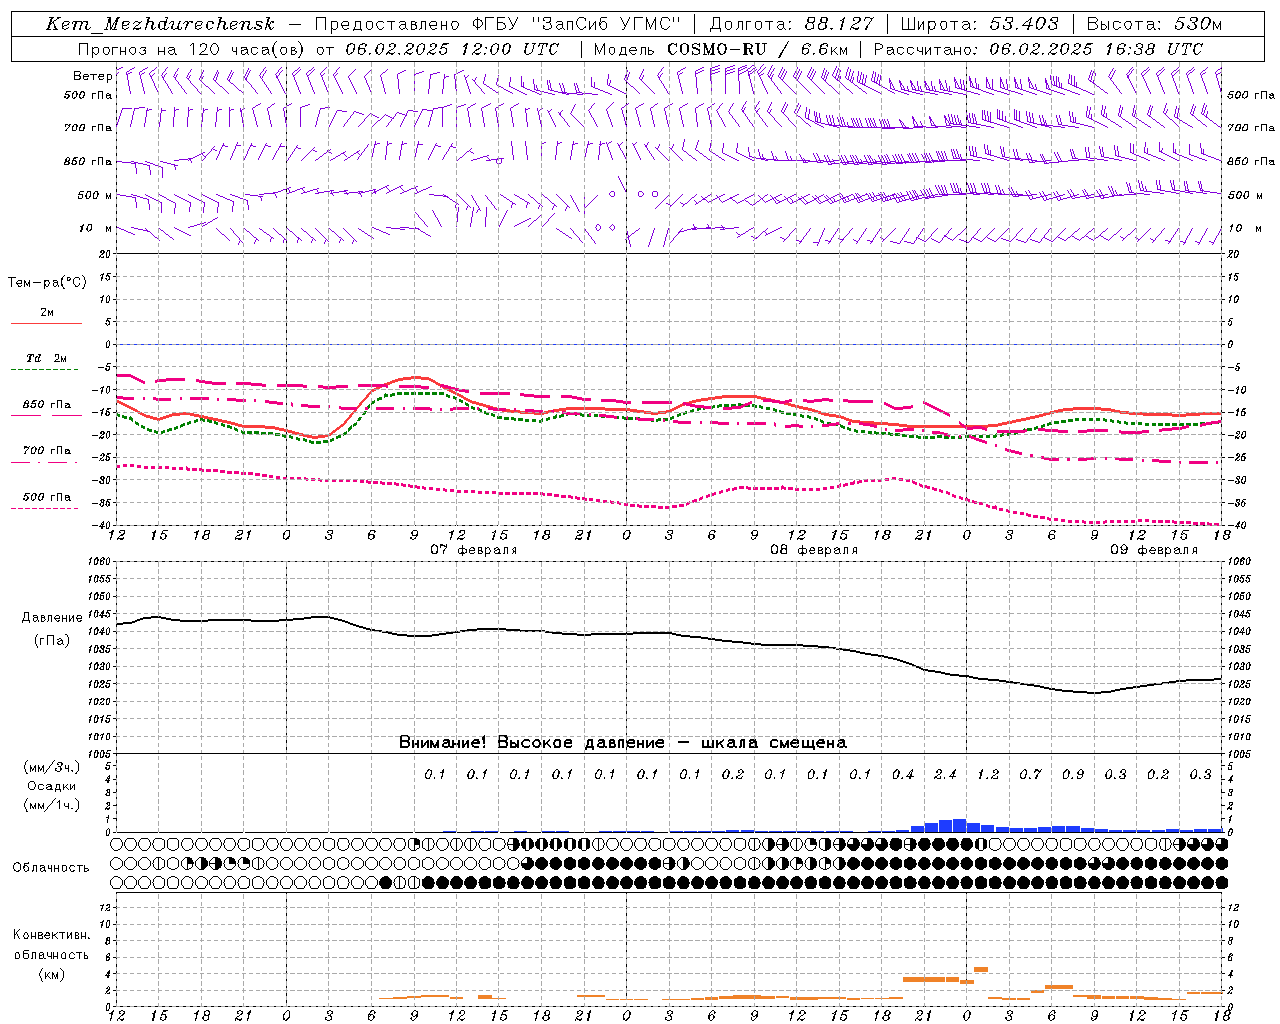Select the 0.7 precipitation amount value
The image size is (1280, 1024).
pyautogui.click(x=1030, y=774)
